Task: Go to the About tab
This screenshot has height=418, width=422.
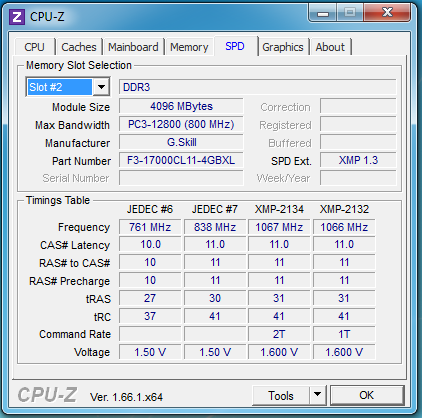Action: tap(330, 47)
